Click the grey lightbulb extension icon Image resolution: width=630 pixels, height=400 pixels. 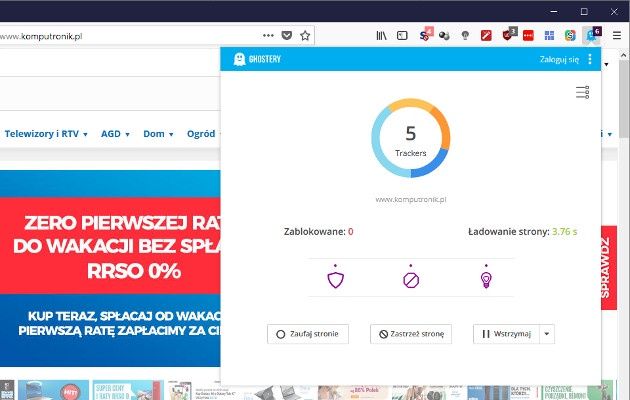coord(465,36)
